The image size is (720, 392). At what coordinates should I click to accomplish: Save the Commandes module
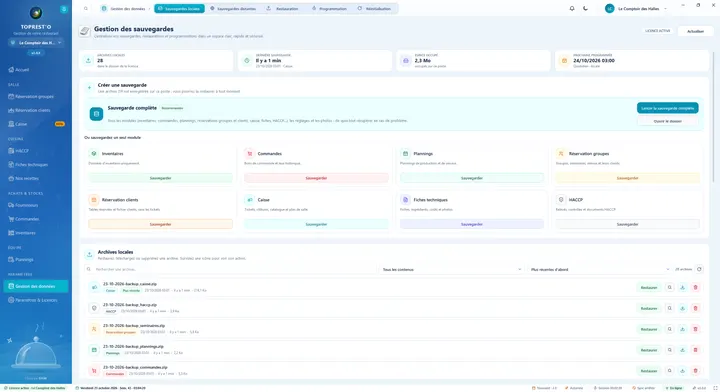(x=316, y=178)
